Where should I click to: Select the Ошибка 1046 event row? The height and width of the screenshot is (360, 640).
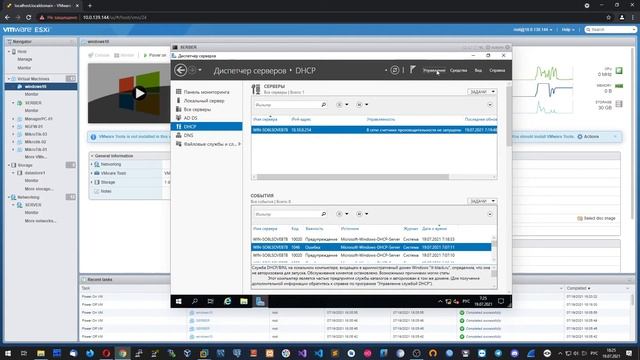tap(371, 247)
